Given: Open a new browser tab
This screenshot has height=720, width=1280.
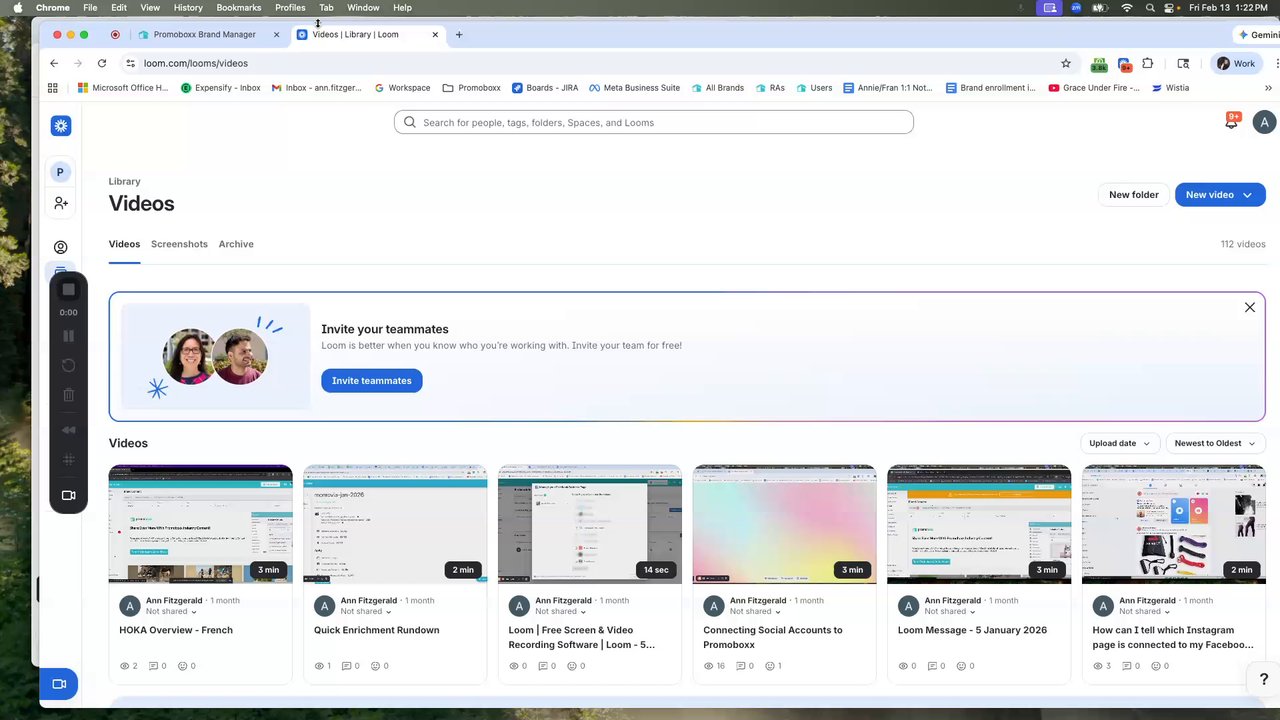Looking at the screenshot, I should pos(459,34).
